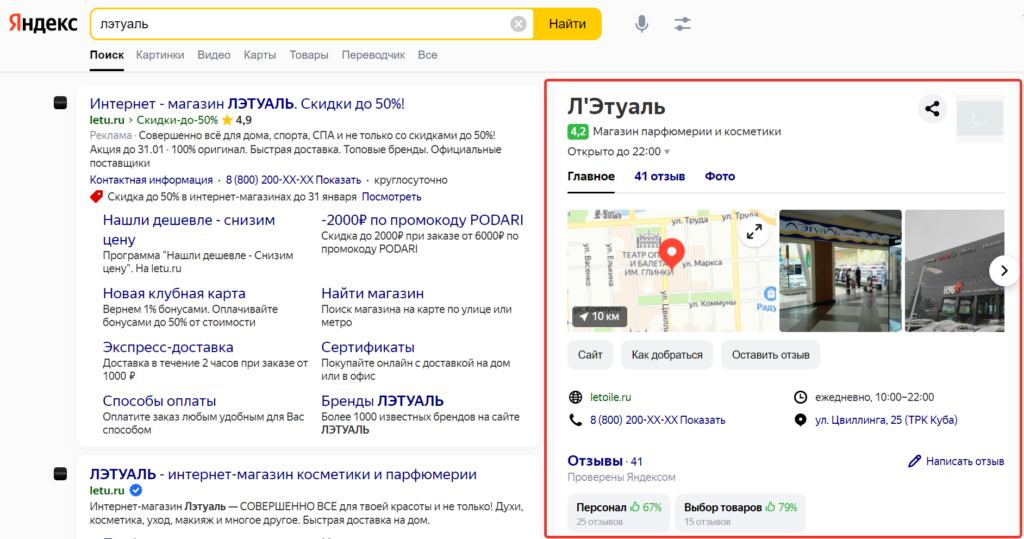Open the Карты tab
Screen dimensions: 1024x539
pos(260,55)
